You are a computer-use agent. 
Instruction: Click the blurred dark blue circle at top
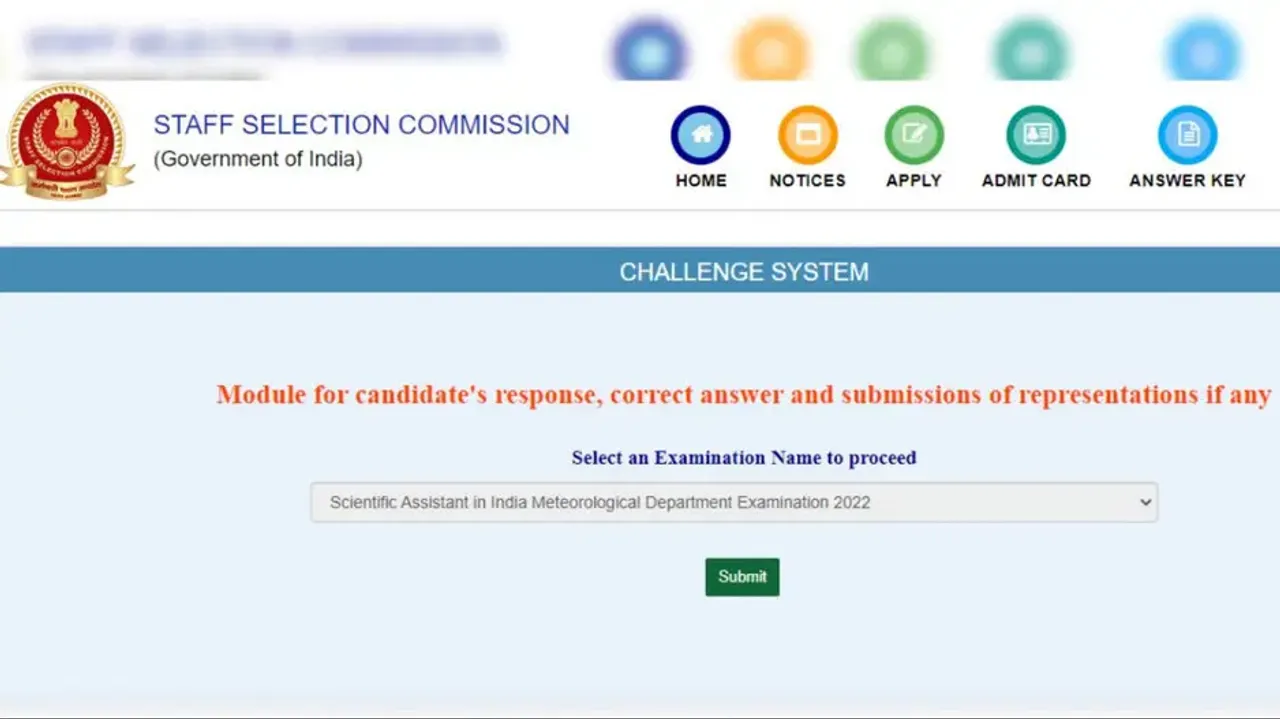pos(650,50)
